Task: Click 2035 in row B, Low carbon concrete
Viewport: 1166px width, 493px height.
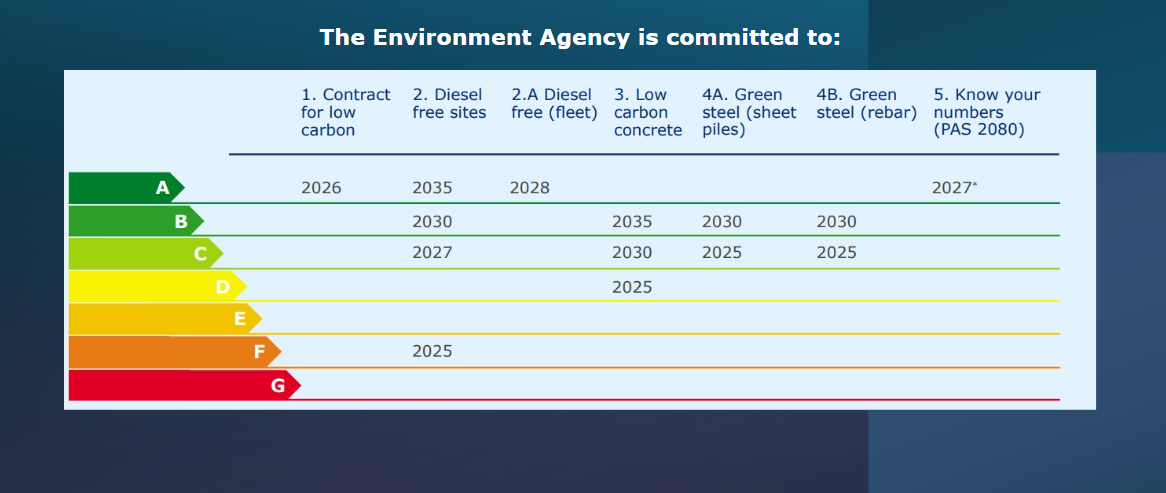Action: [x=632, y=222]
